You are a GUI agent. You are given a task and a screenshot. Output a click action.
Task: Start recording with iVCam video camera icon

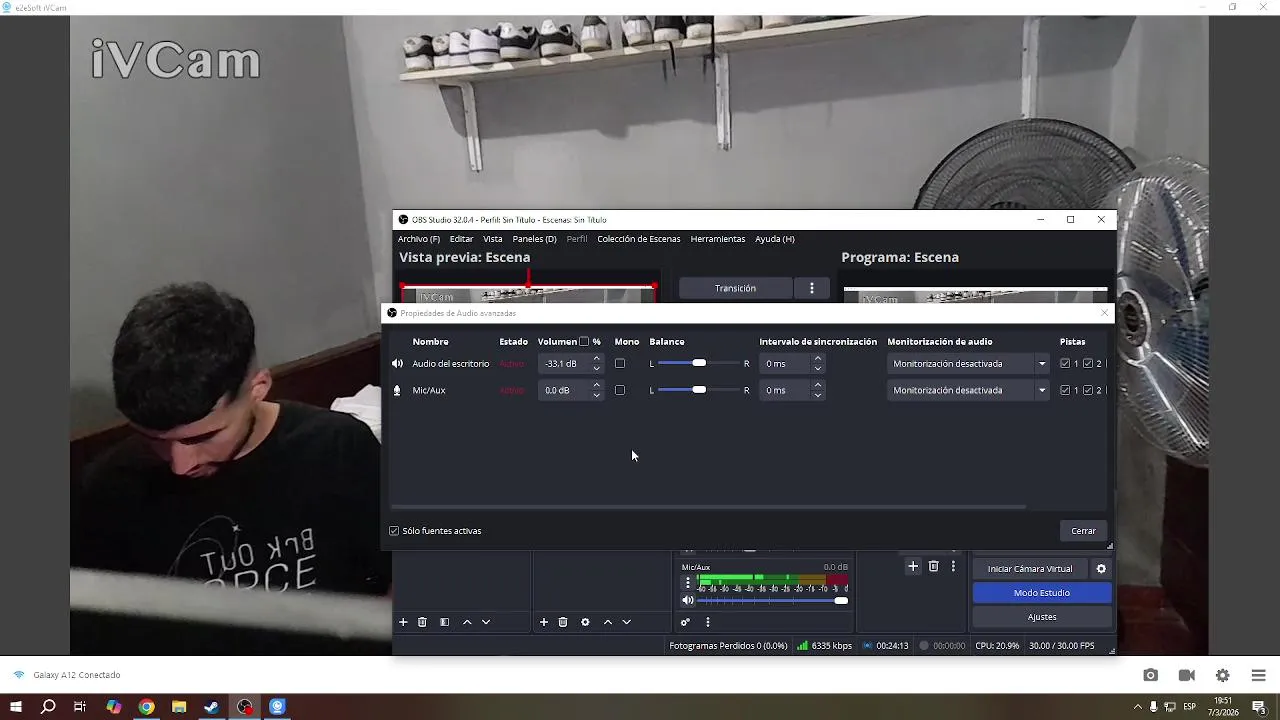coord(1187,675)
